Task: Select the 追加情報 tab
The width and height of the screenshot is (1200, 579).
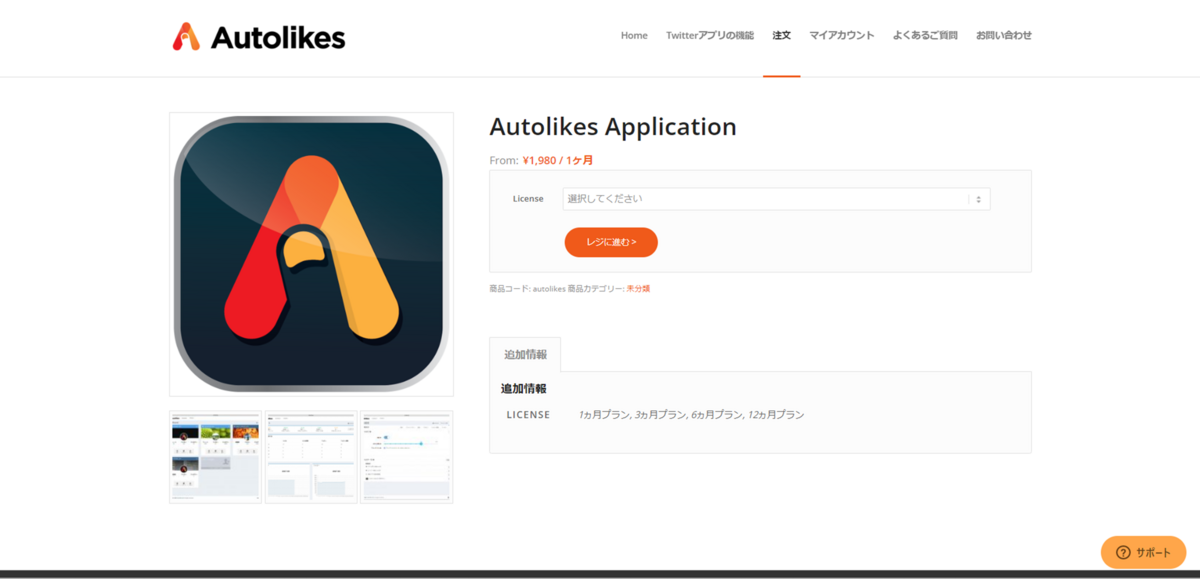Action: (525, 355)
